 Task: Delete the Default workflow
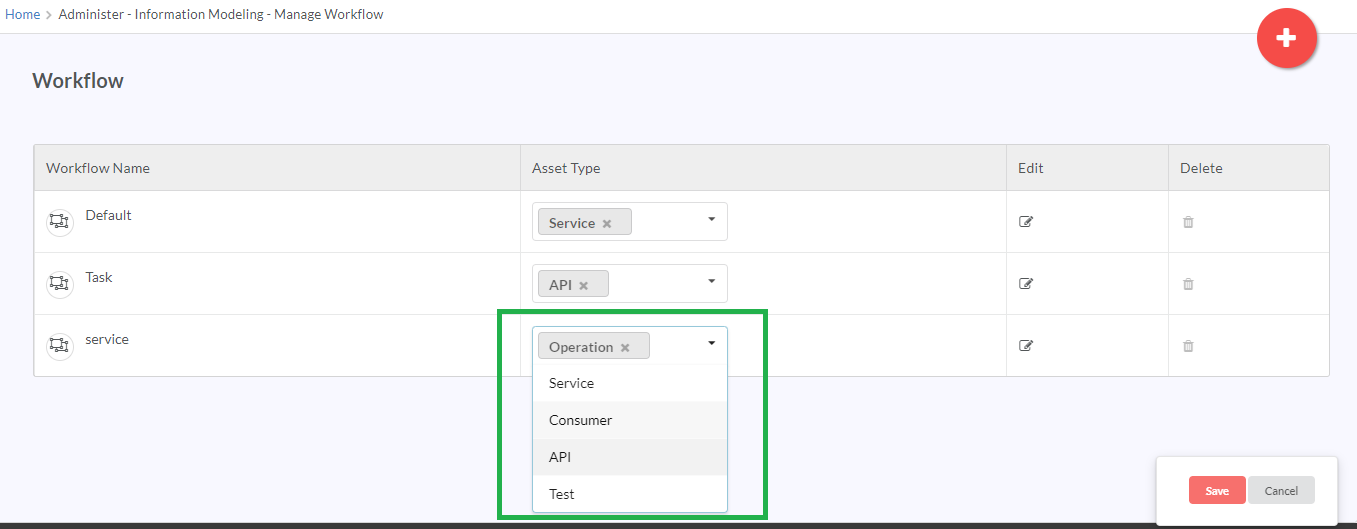pyautogui.click(x=1188, y=222)
